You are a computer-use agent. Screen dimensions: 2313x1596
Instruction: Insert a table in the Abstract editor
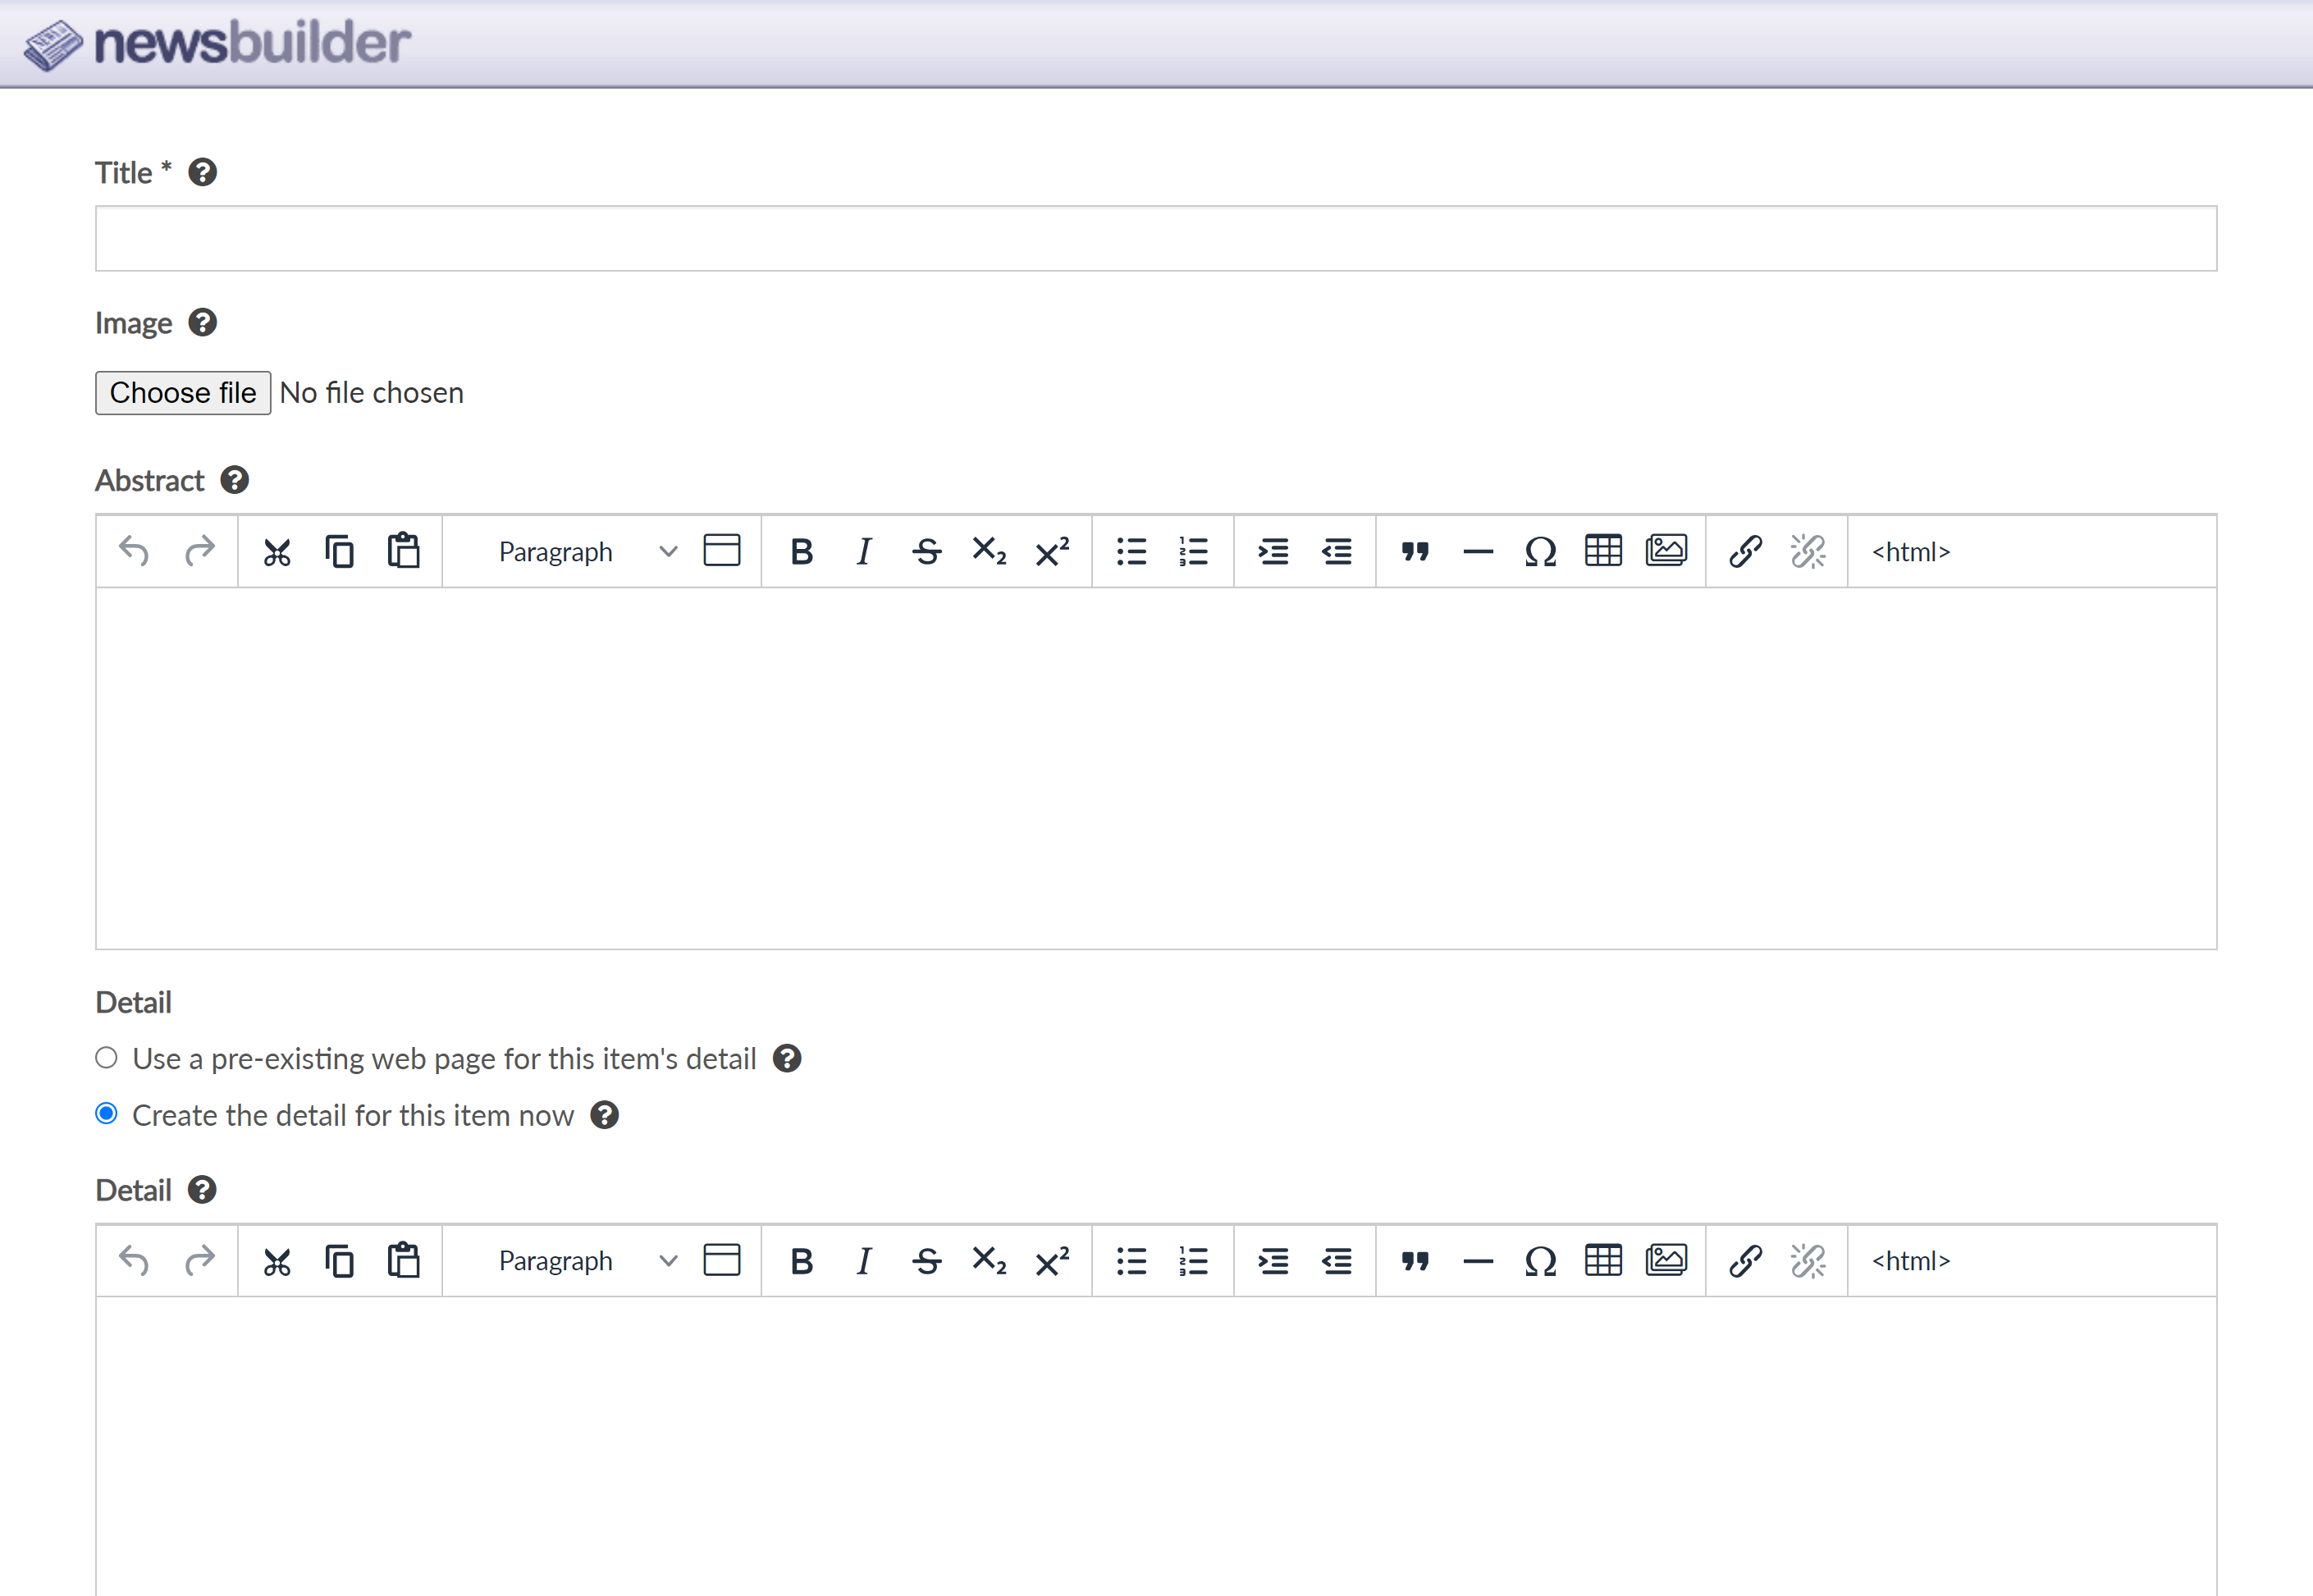pyautogui.click(x=1603, y=551)
